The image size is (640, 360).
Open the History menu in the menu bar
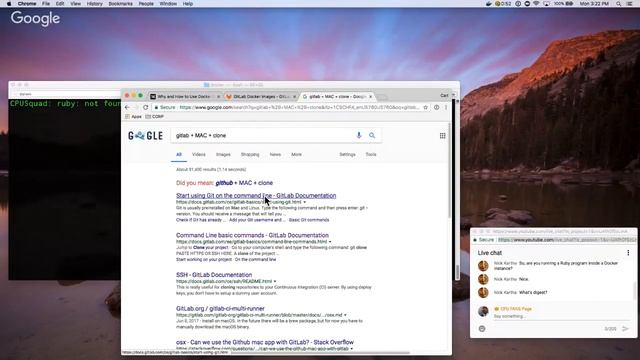[x=94, y=4]
